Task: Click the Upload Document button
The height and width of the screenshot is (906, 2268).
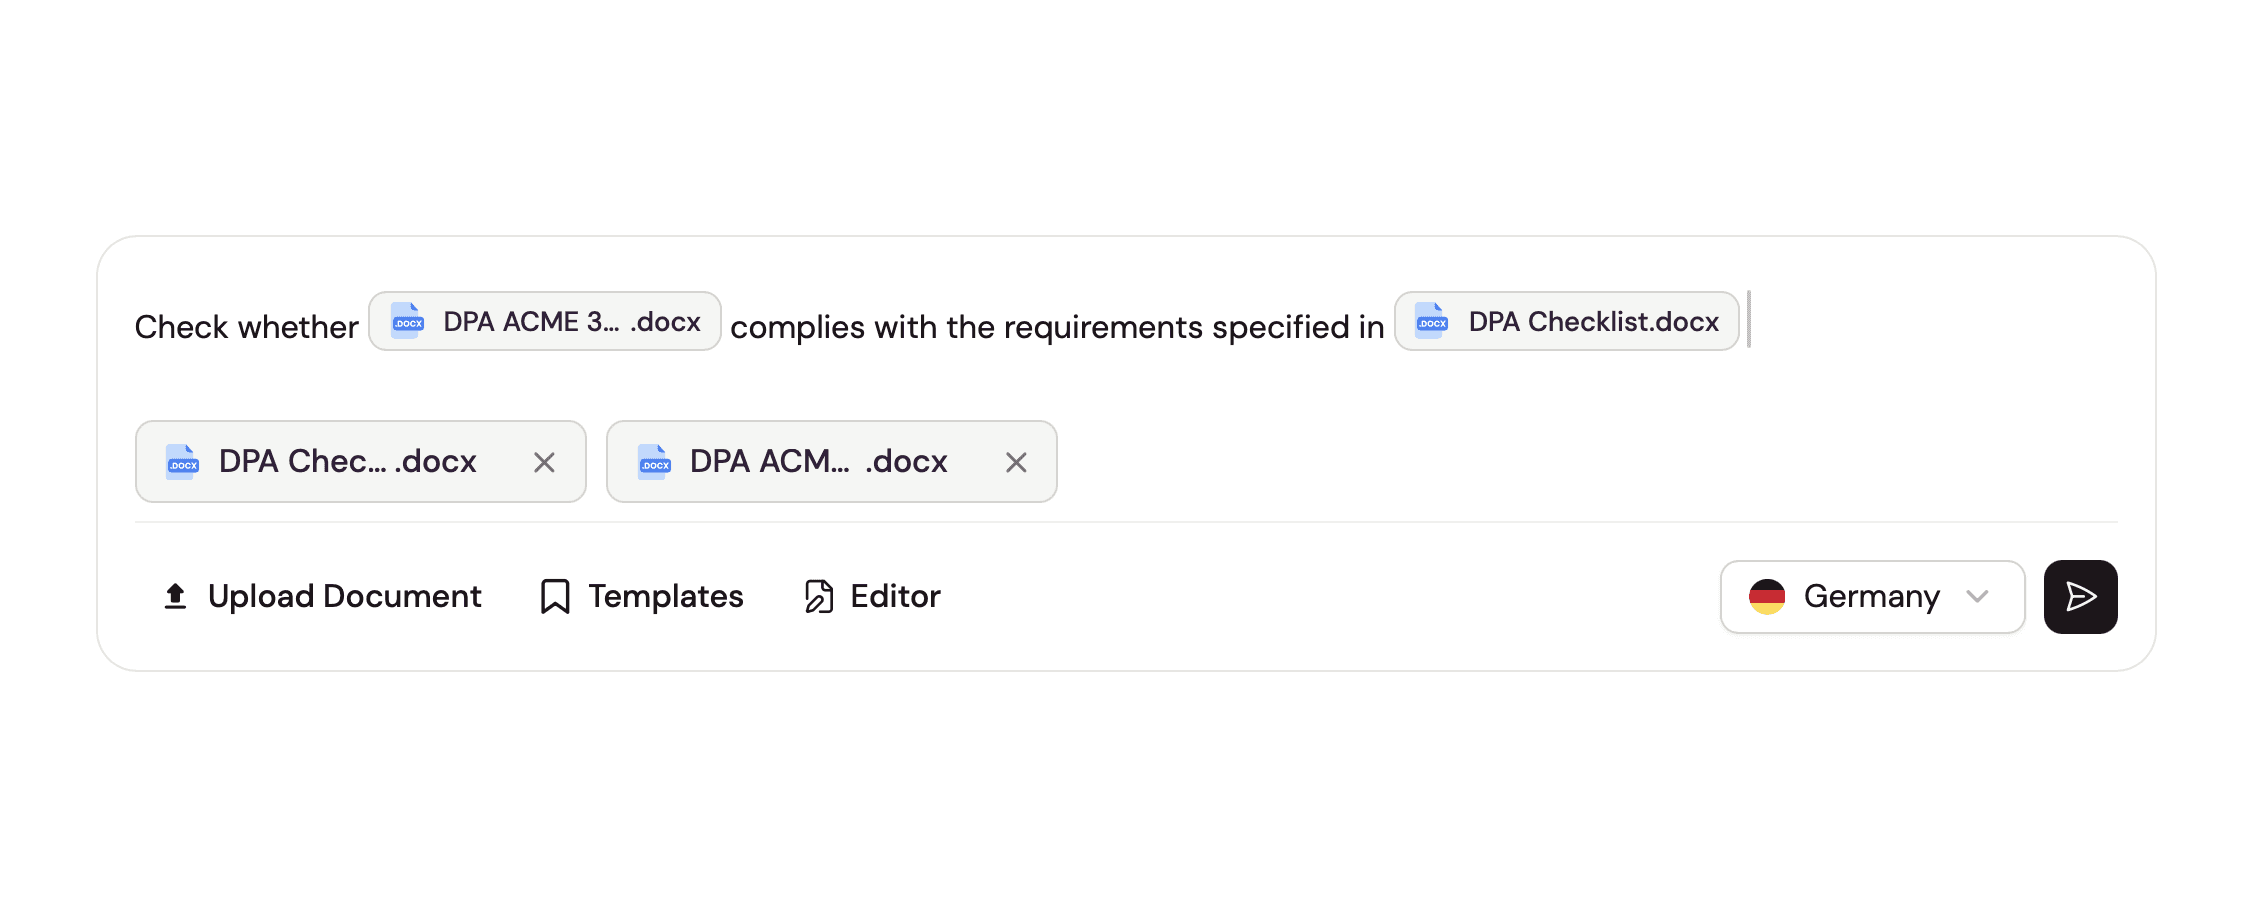Action: 322,597
